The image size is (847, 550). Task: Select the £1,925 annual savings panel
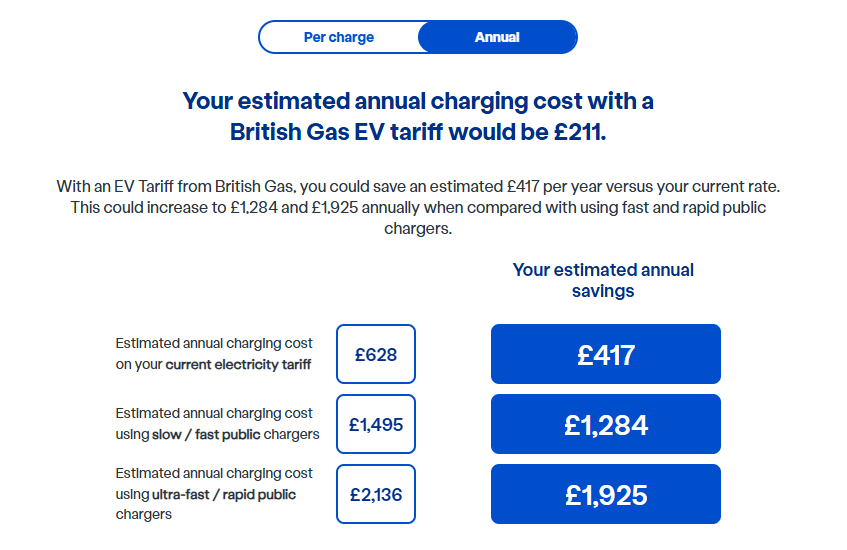point(606,494)
